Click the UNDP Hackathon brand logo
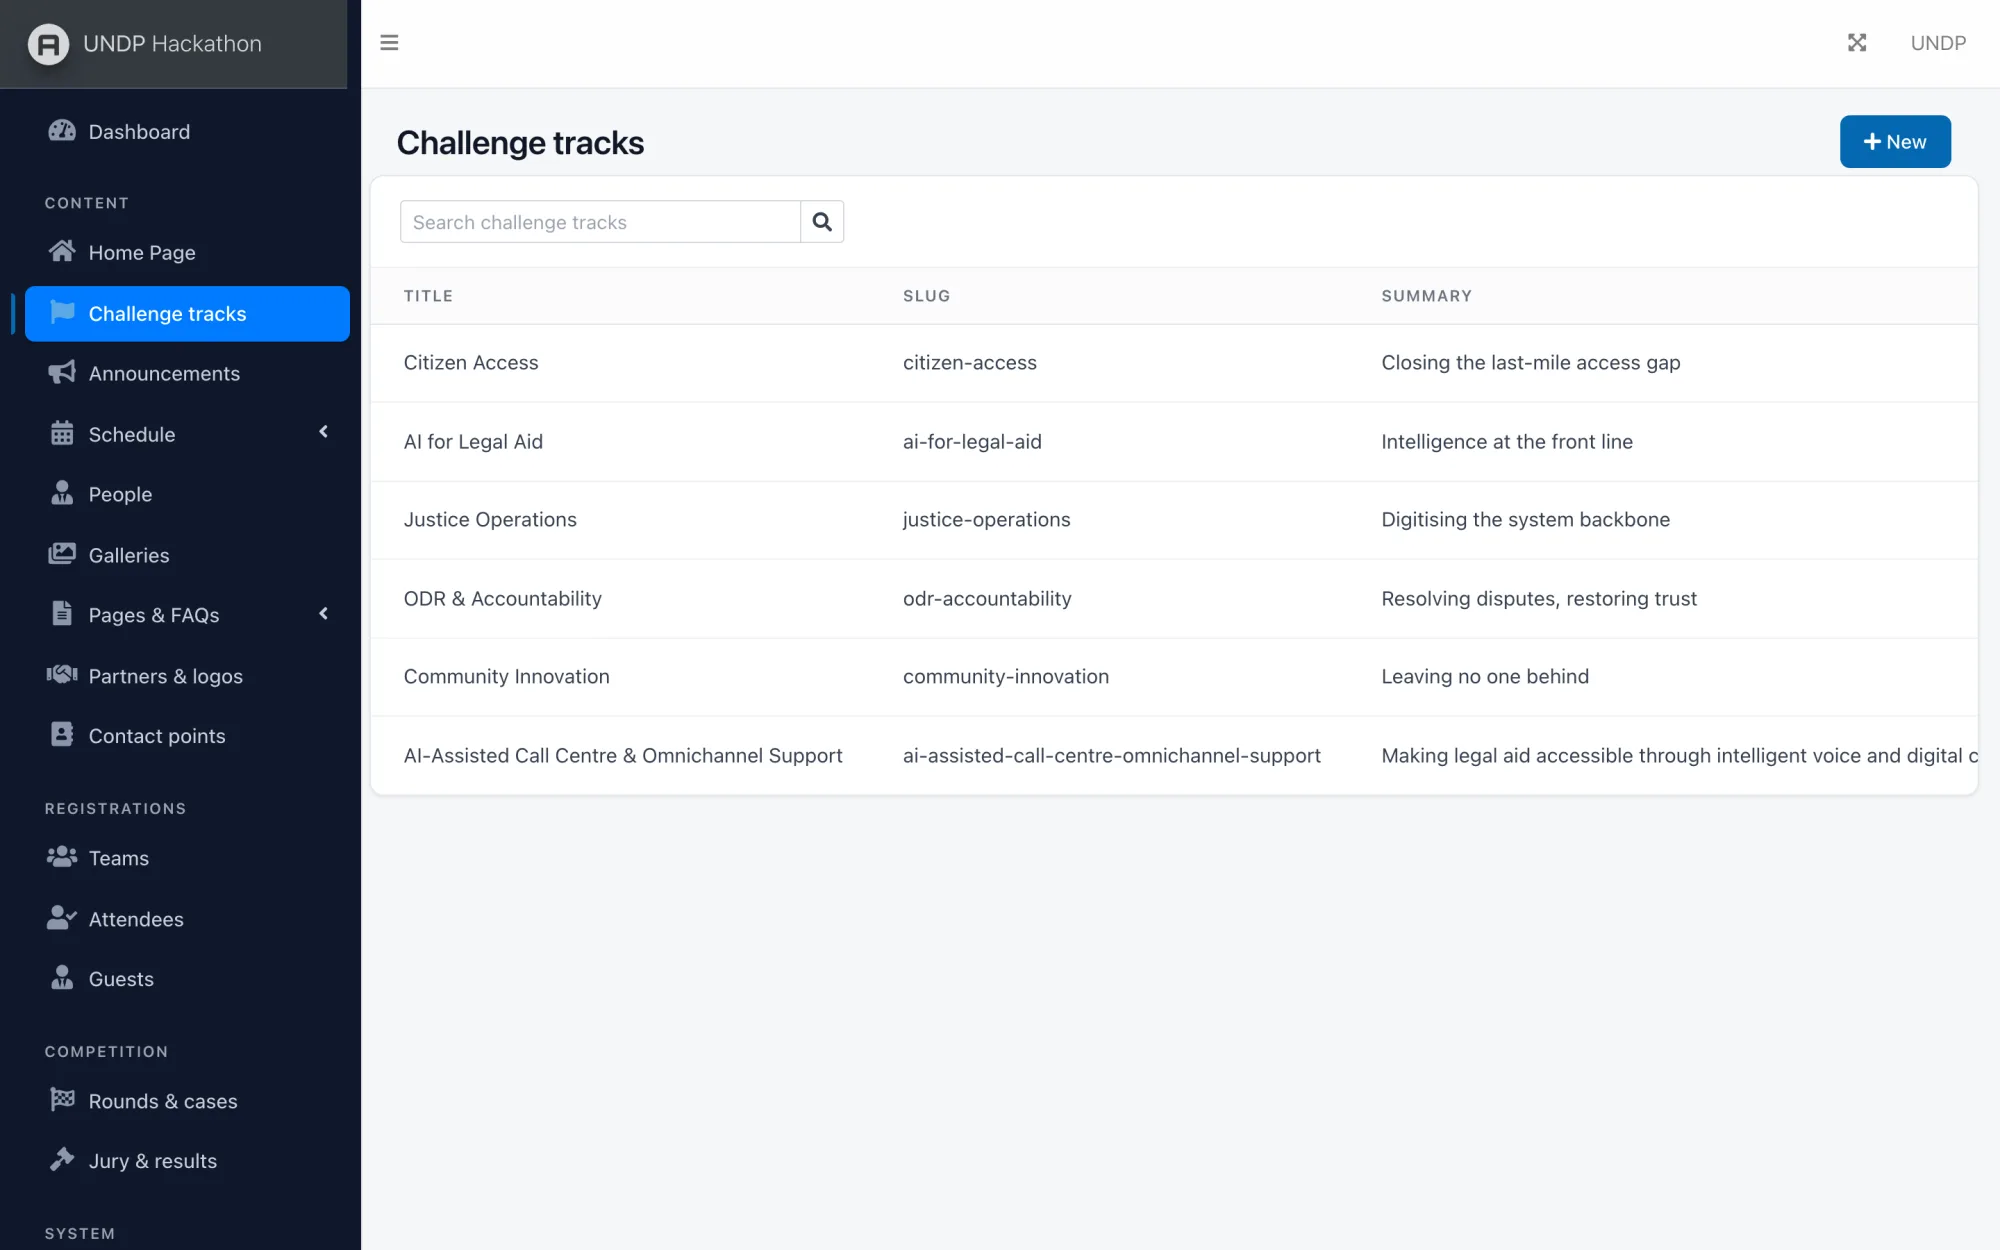The width and height of the screenshot is (2000, 1250). click(48, 44)
